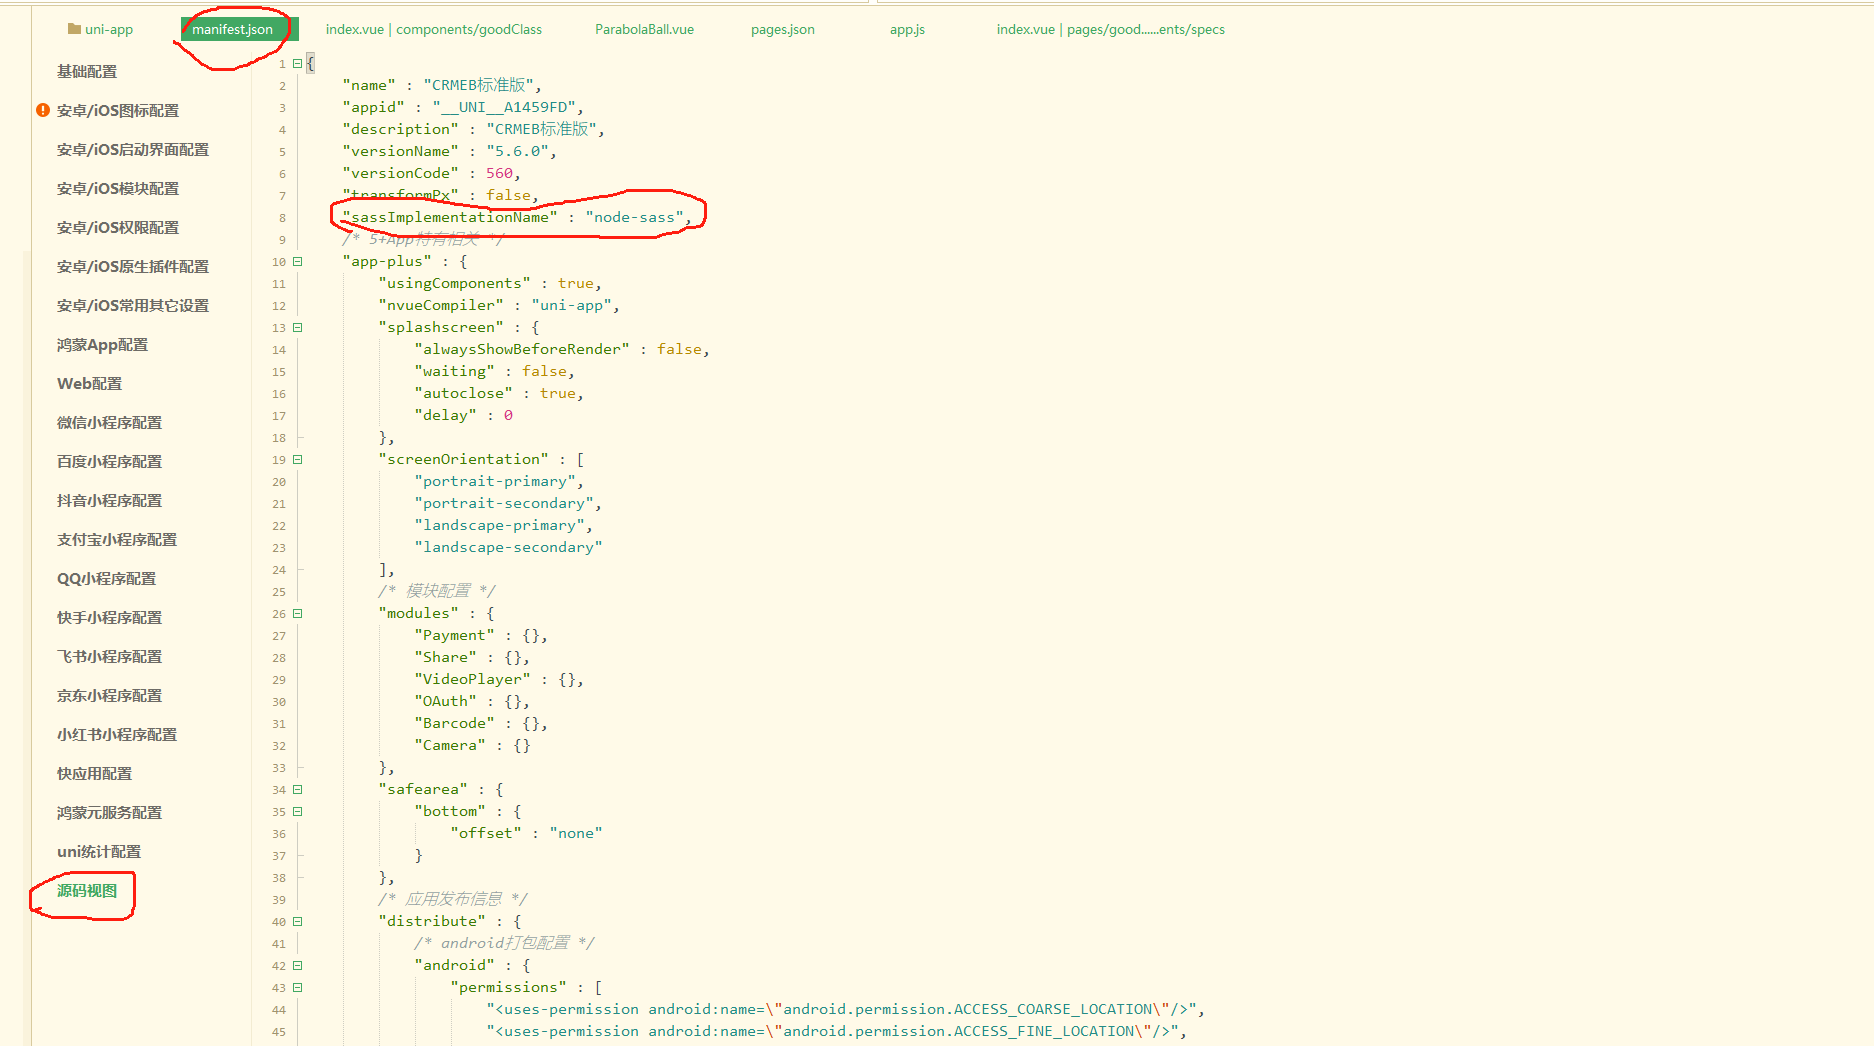
Task: Click line number 33 in the gutter
Action: click(279, 768)
